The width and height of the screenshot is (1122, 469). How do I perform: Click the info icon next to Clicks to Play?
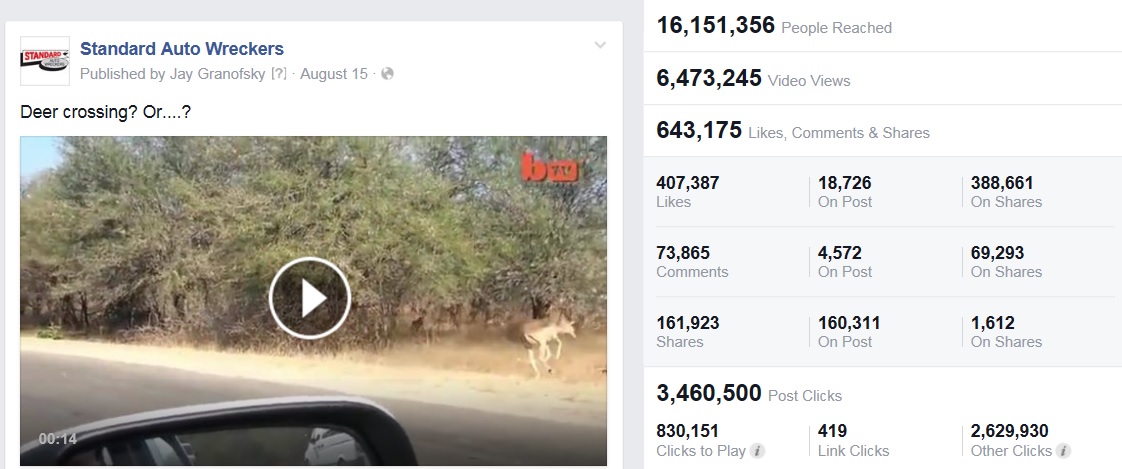tap(758, 451)
